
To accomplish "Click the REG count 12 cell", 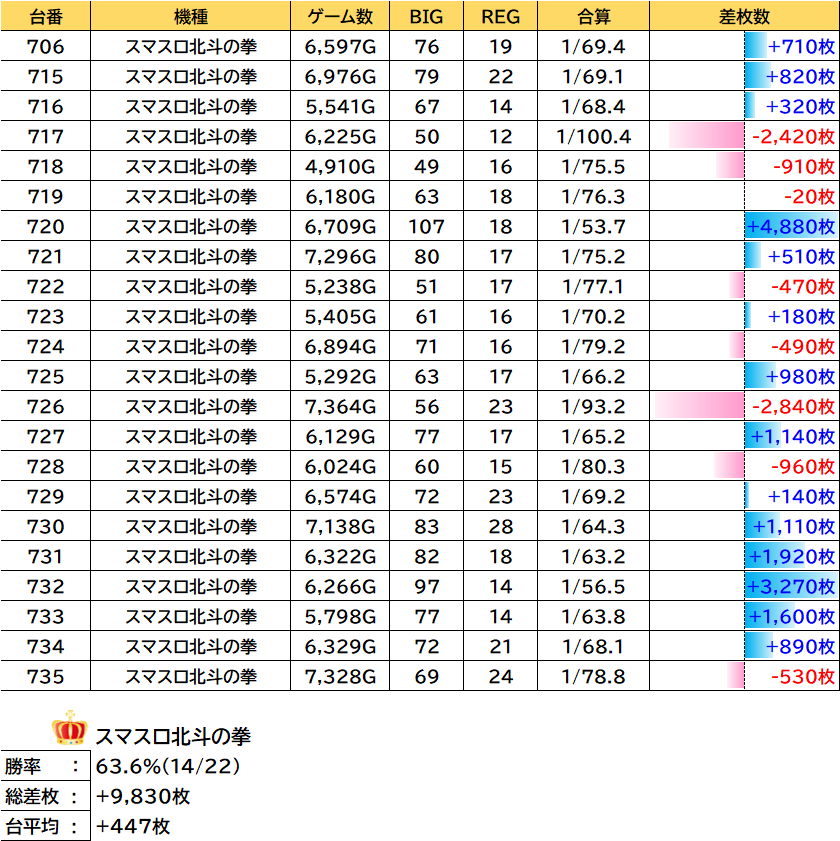I will coord(500,136).
